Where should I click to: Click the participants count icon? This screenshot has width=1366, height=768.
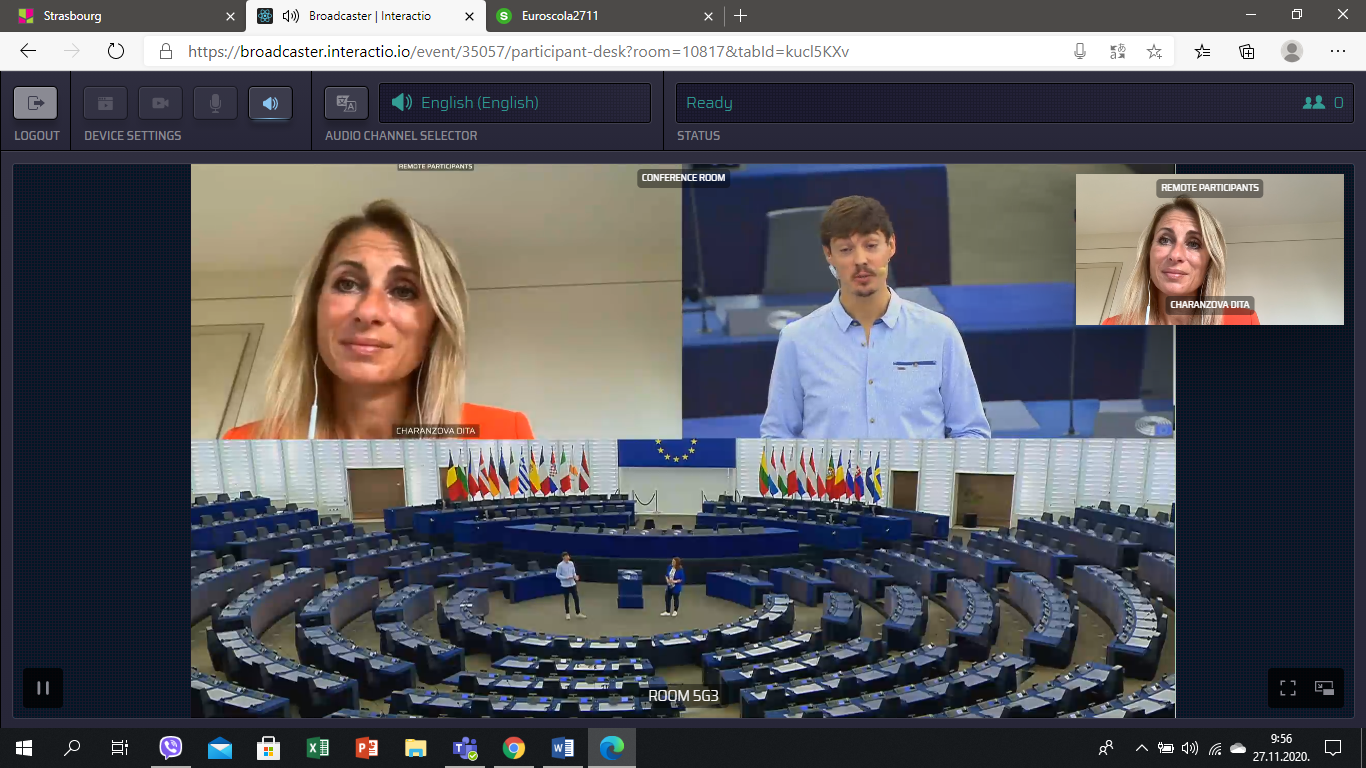point(1313,103)
